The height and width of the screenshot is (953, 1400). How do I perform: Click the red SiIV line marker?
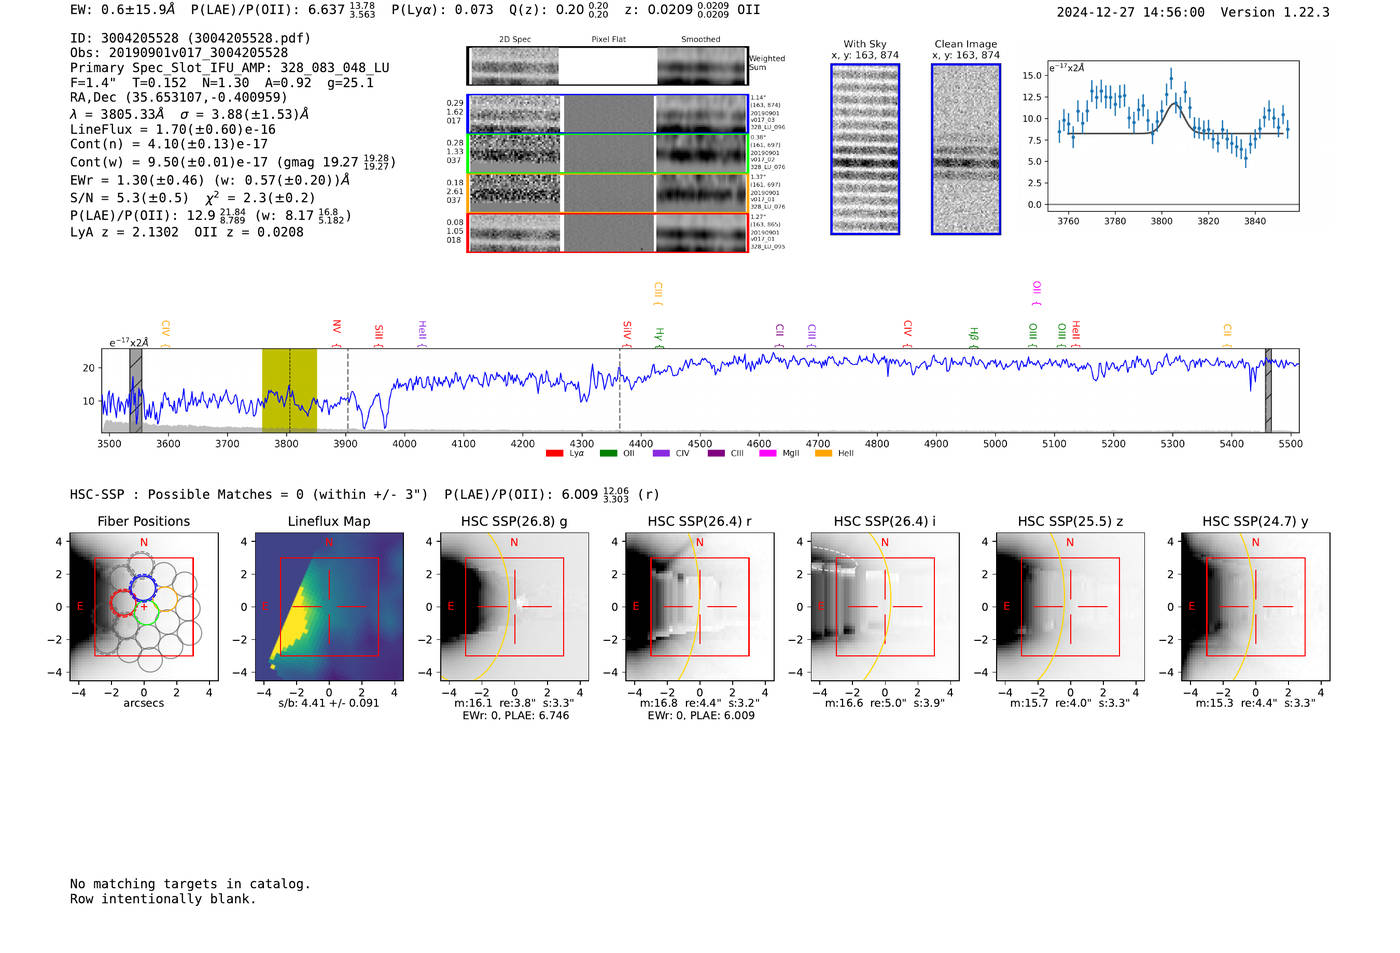[627, 334]
